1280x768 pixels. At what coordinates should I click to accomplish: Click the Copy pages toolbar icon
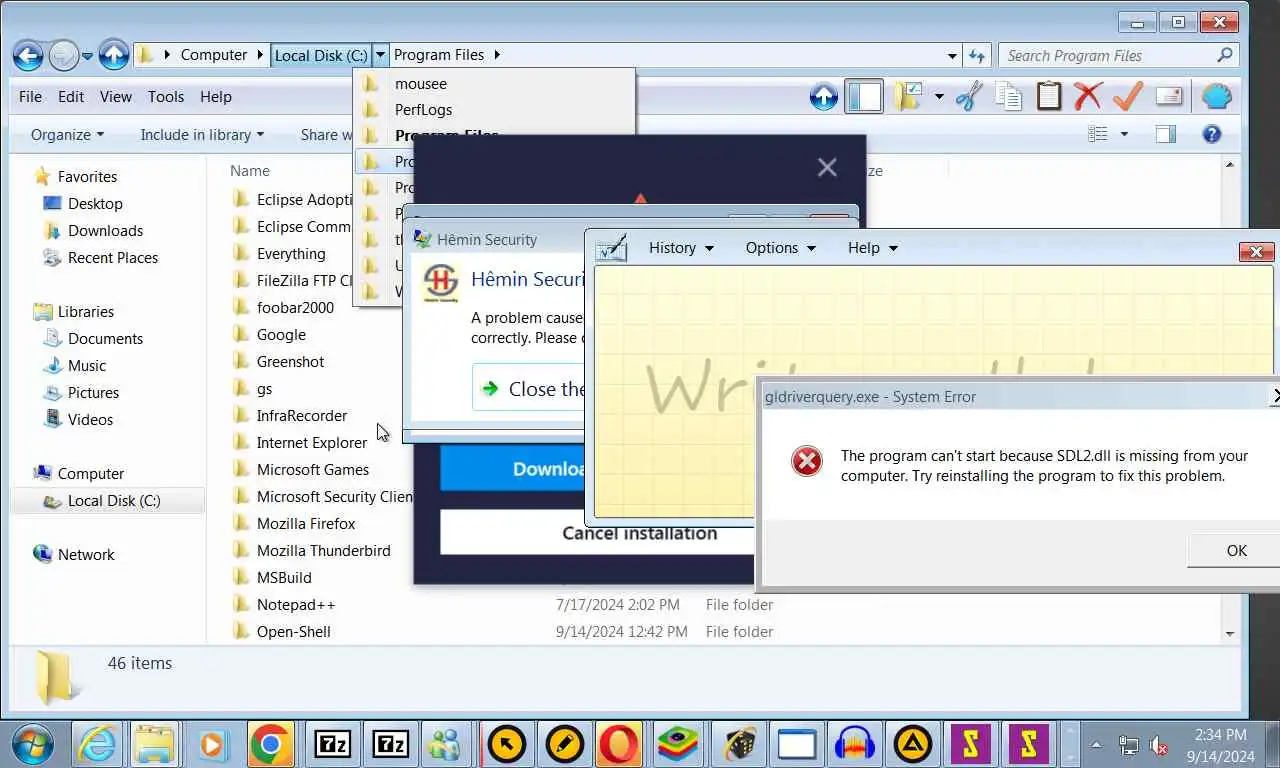1008,97
